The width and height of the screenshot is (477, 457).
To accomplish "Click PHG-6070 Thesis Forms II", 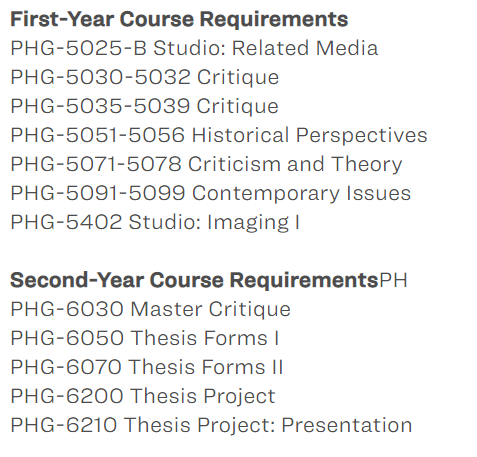I will [147, 367].
